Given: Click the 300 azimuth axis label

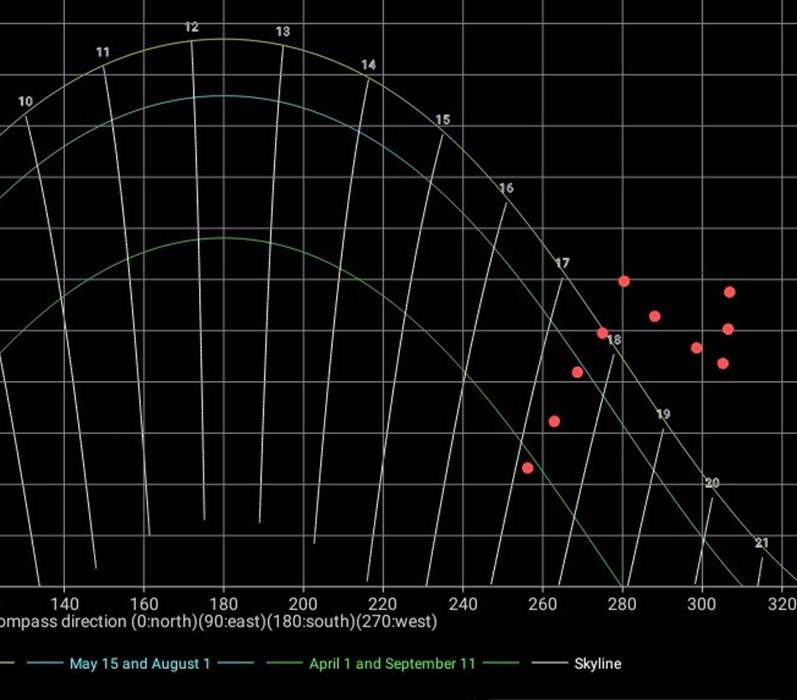Looking at the screenshot, I should click(x=702, y=603).
